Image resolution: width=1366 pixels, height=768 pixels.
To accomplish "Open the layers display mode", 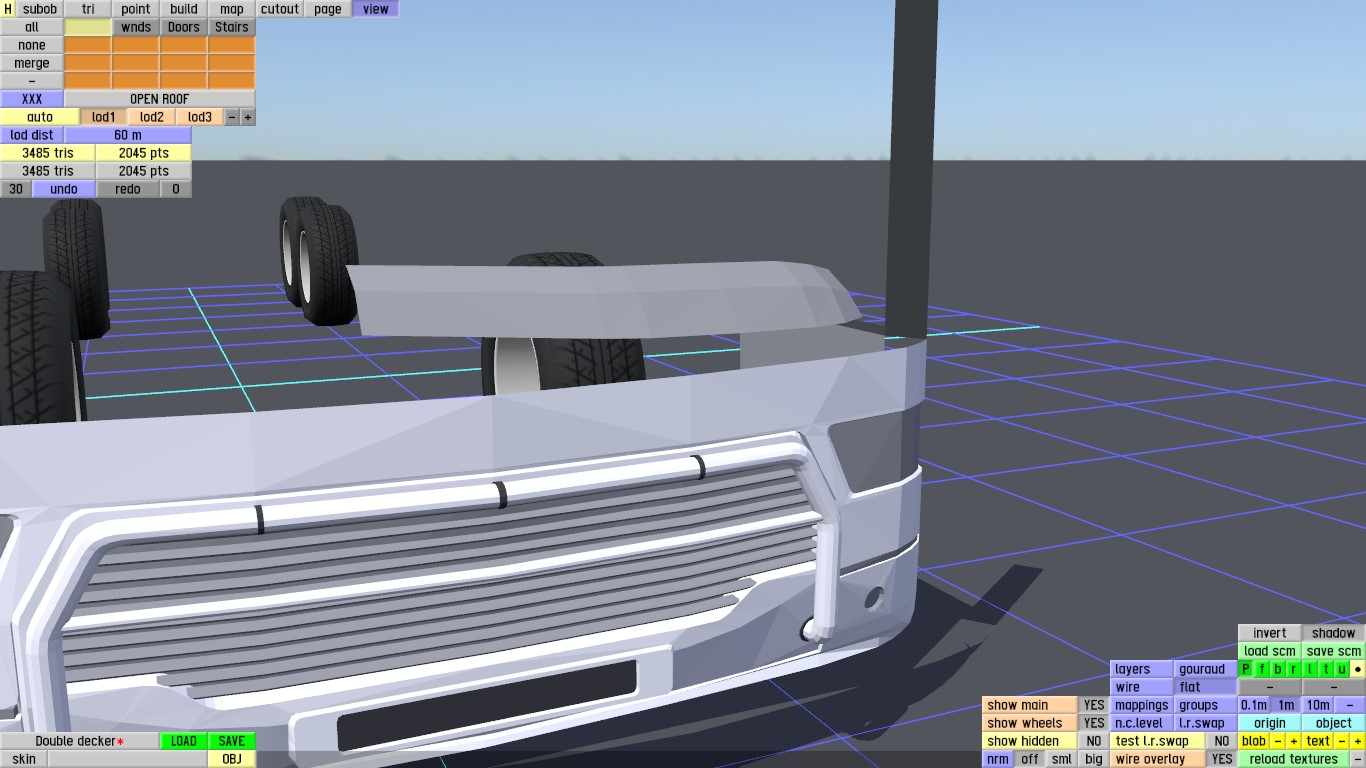I will [x=1142, y=669].
